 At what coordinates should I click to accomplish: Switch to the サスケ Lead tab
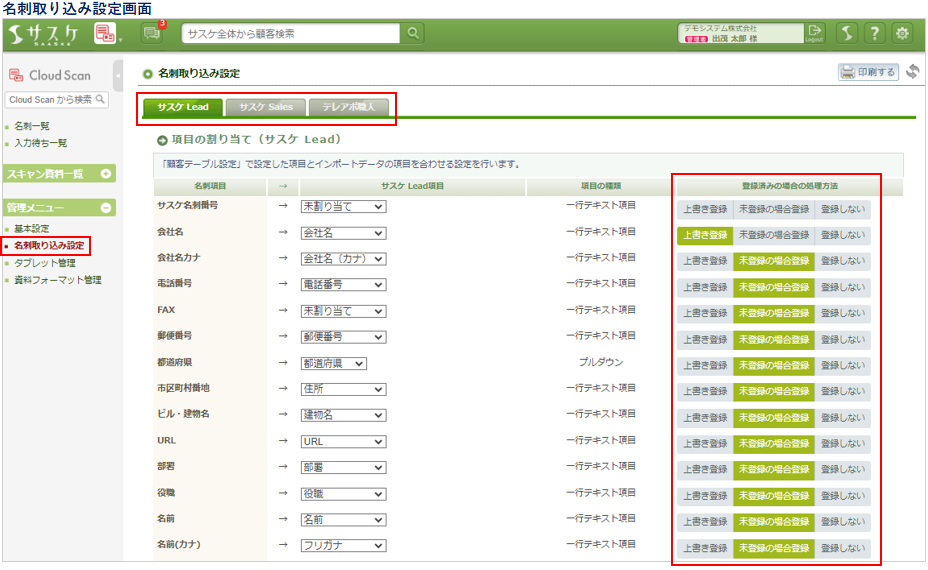[183, 107]
